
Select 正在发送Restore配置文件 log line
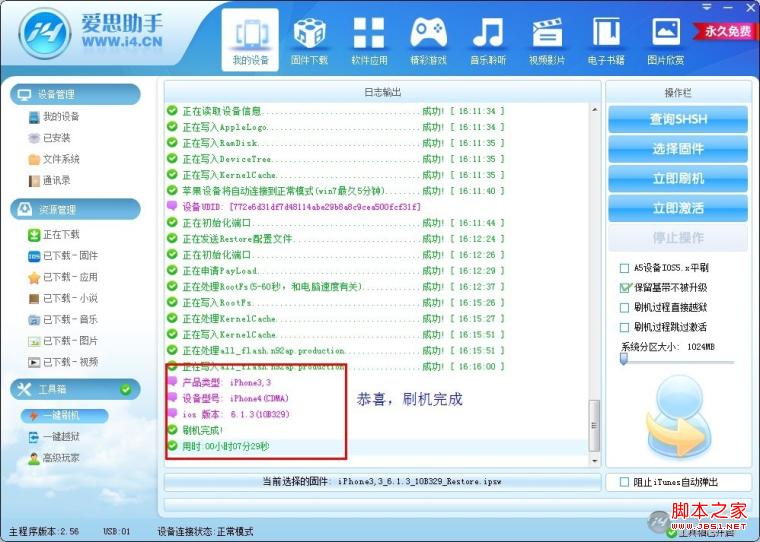335,239
